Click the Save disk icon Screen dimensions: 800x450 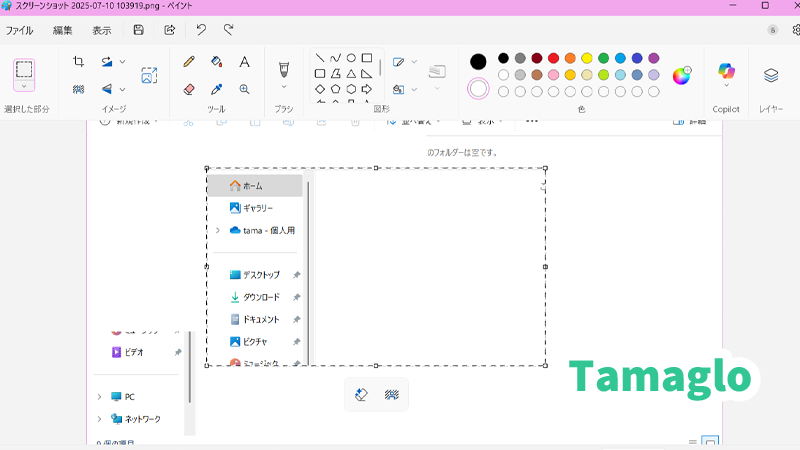tap(139, 30)
